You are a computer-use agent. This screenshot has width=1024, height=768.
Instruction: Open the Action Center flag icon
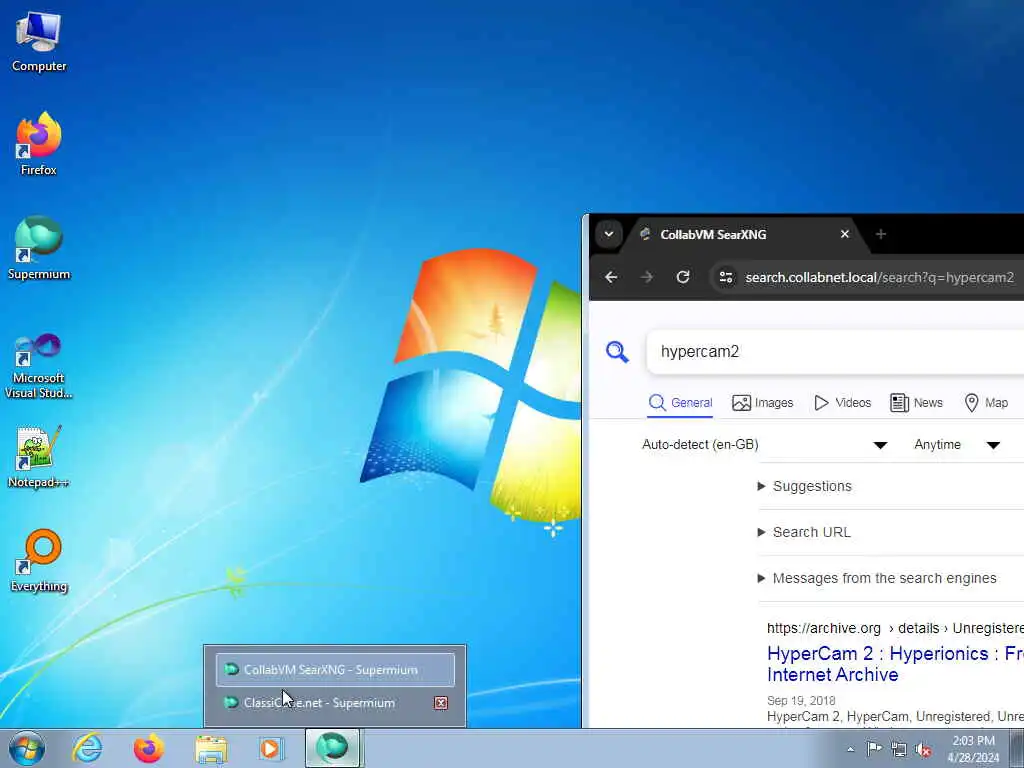pos(874,749)
